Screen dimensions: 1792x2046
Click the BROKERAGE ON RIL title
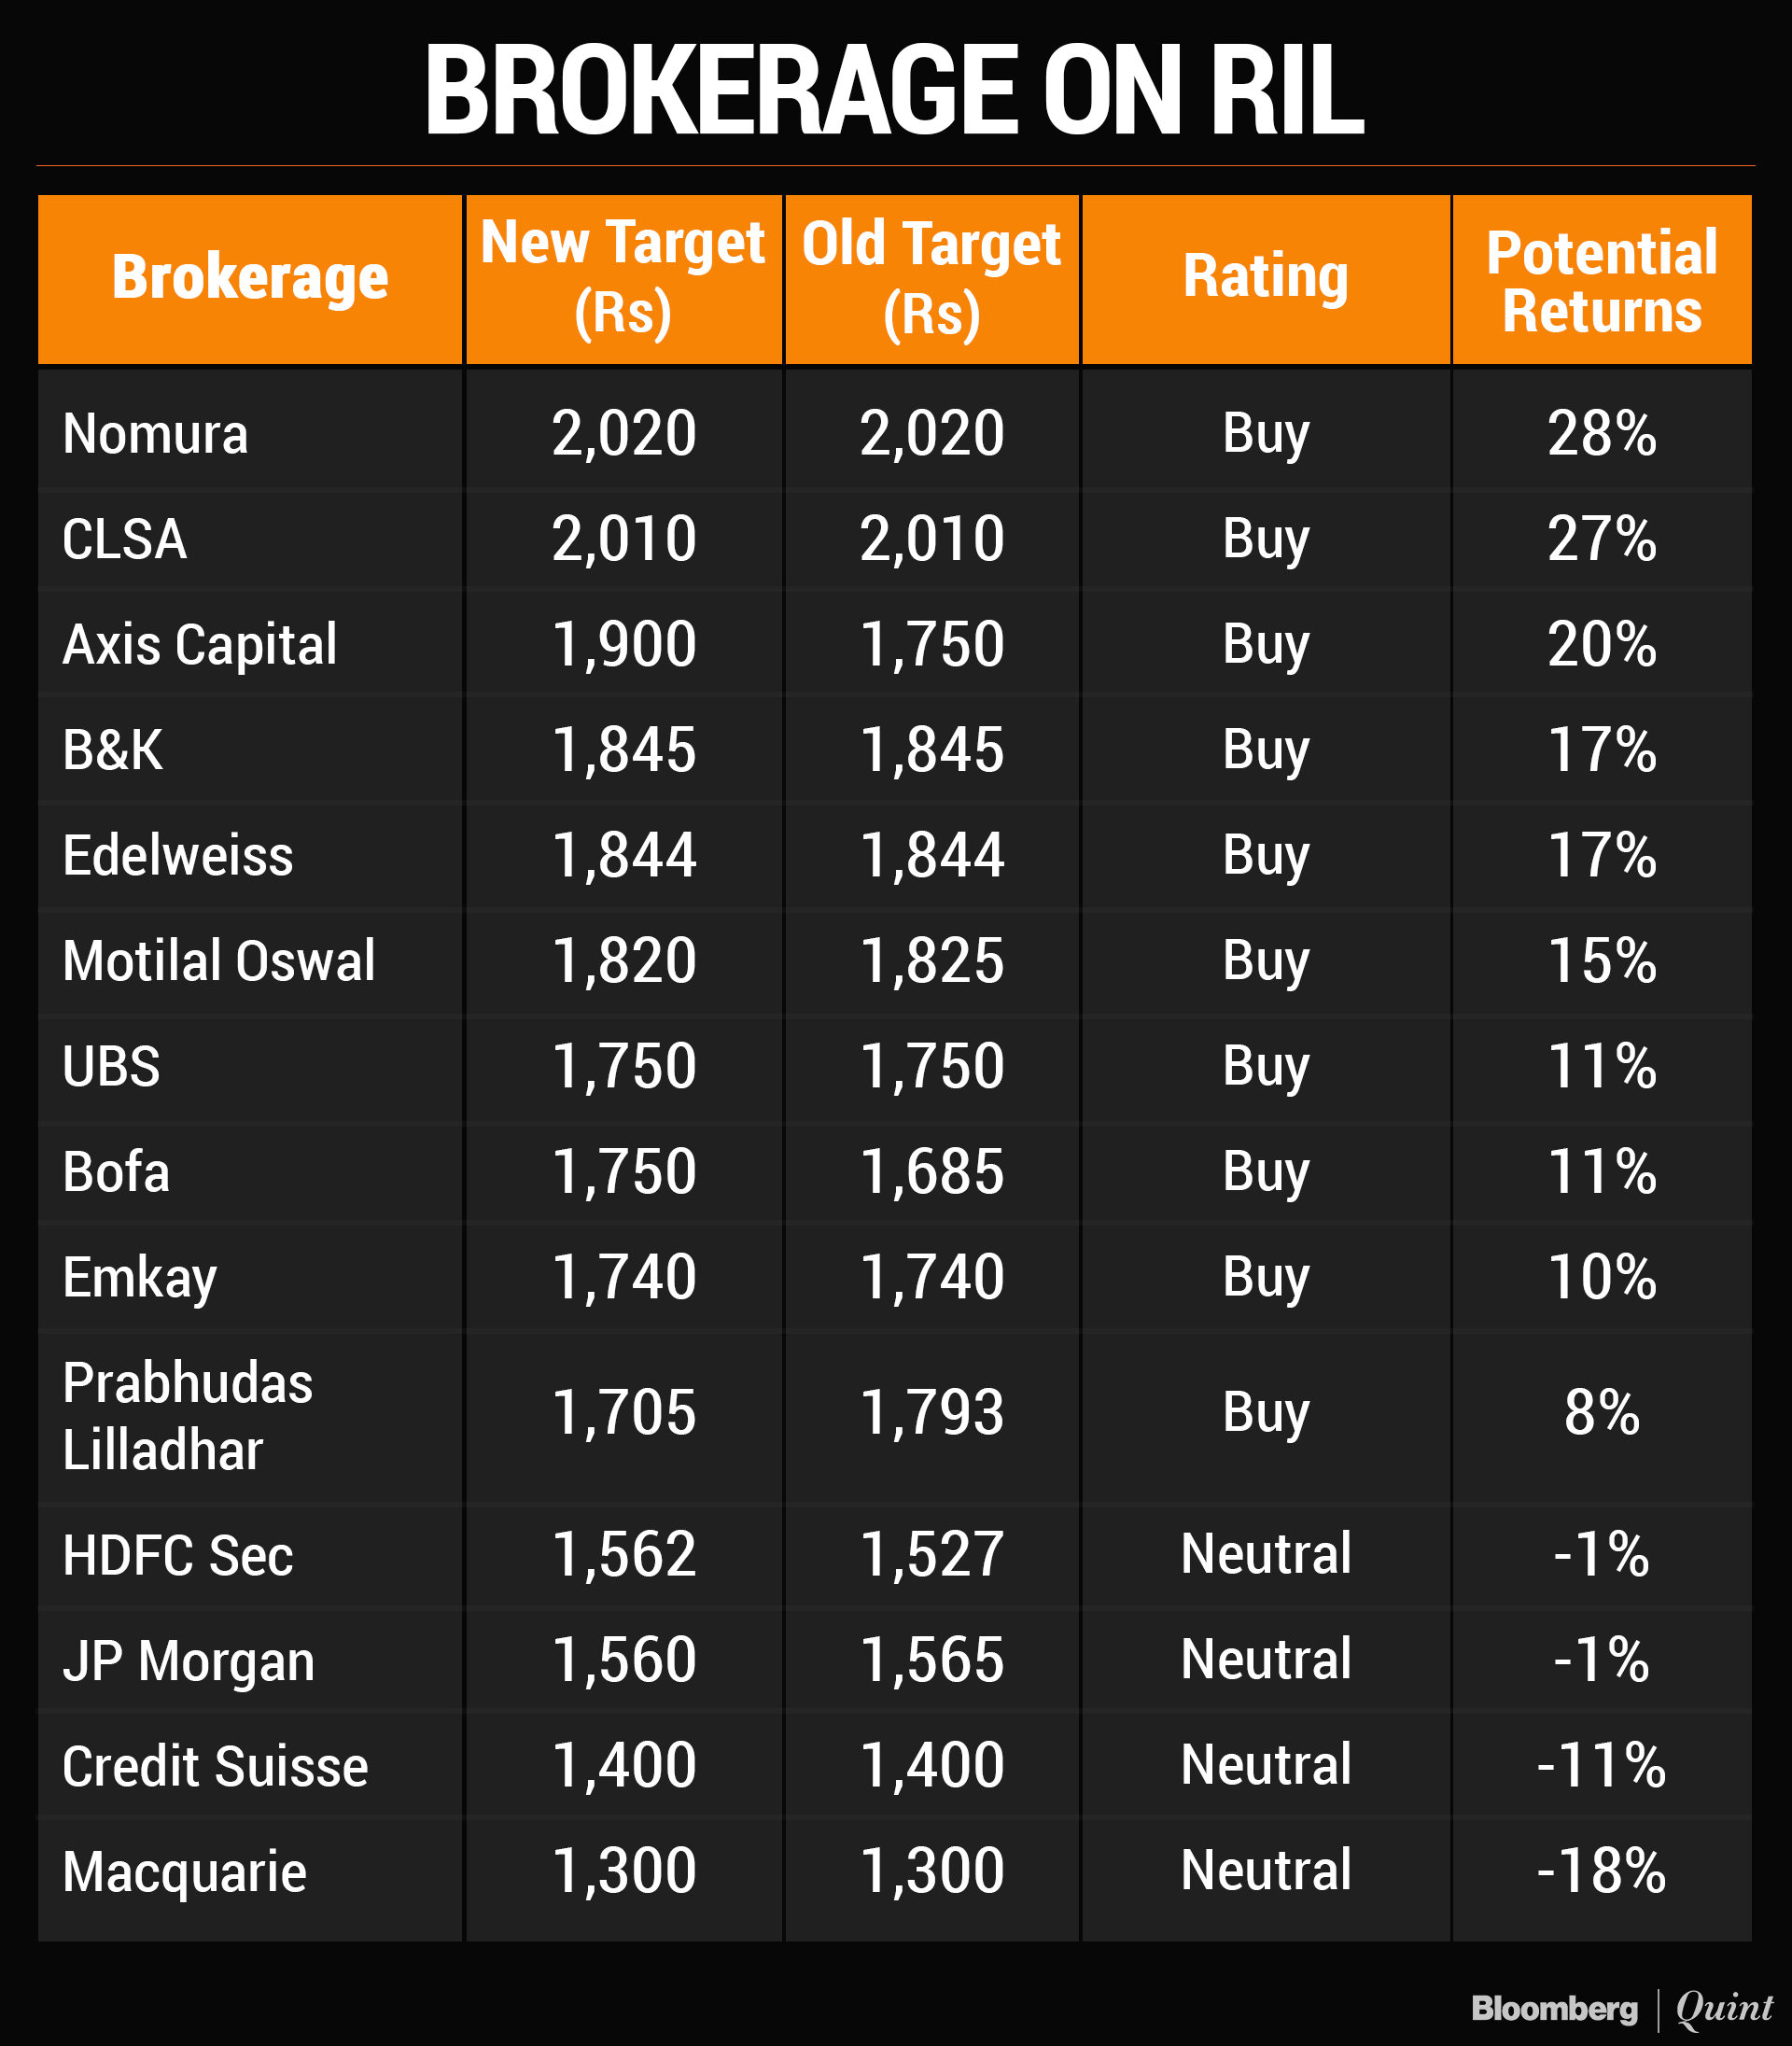pyautogui.click(x=894, y=90)
